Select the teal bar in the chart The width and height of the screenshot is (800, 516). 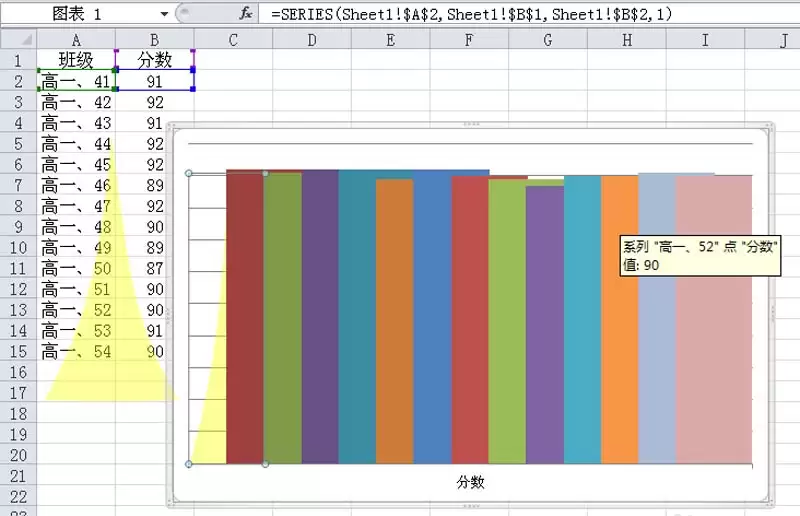pyautogui.click(x=357, y=320)
